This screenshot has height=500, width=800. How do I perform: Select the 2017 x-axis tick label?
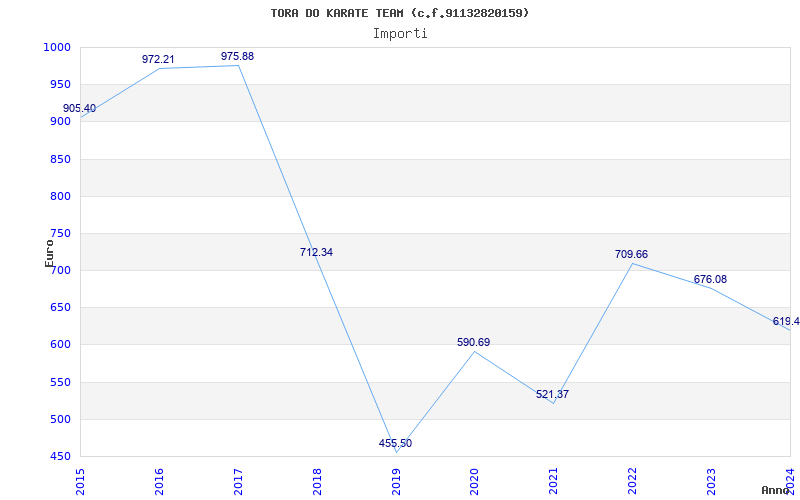(x=238, y=481)
